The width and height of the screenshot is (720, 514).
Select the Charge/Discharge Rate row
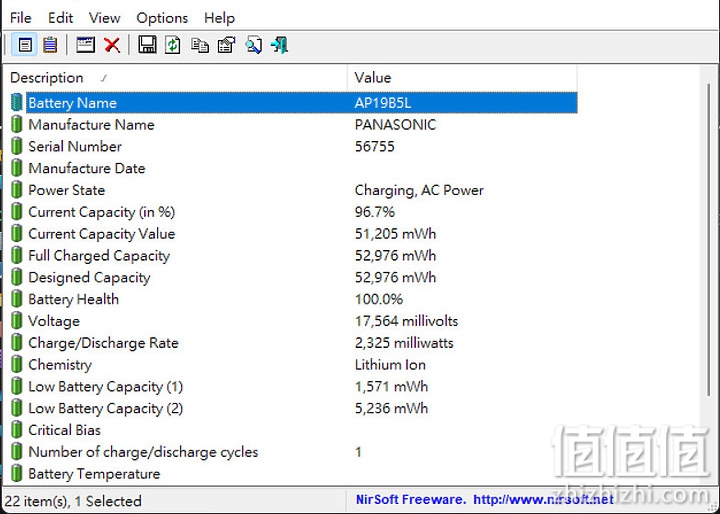294,343
